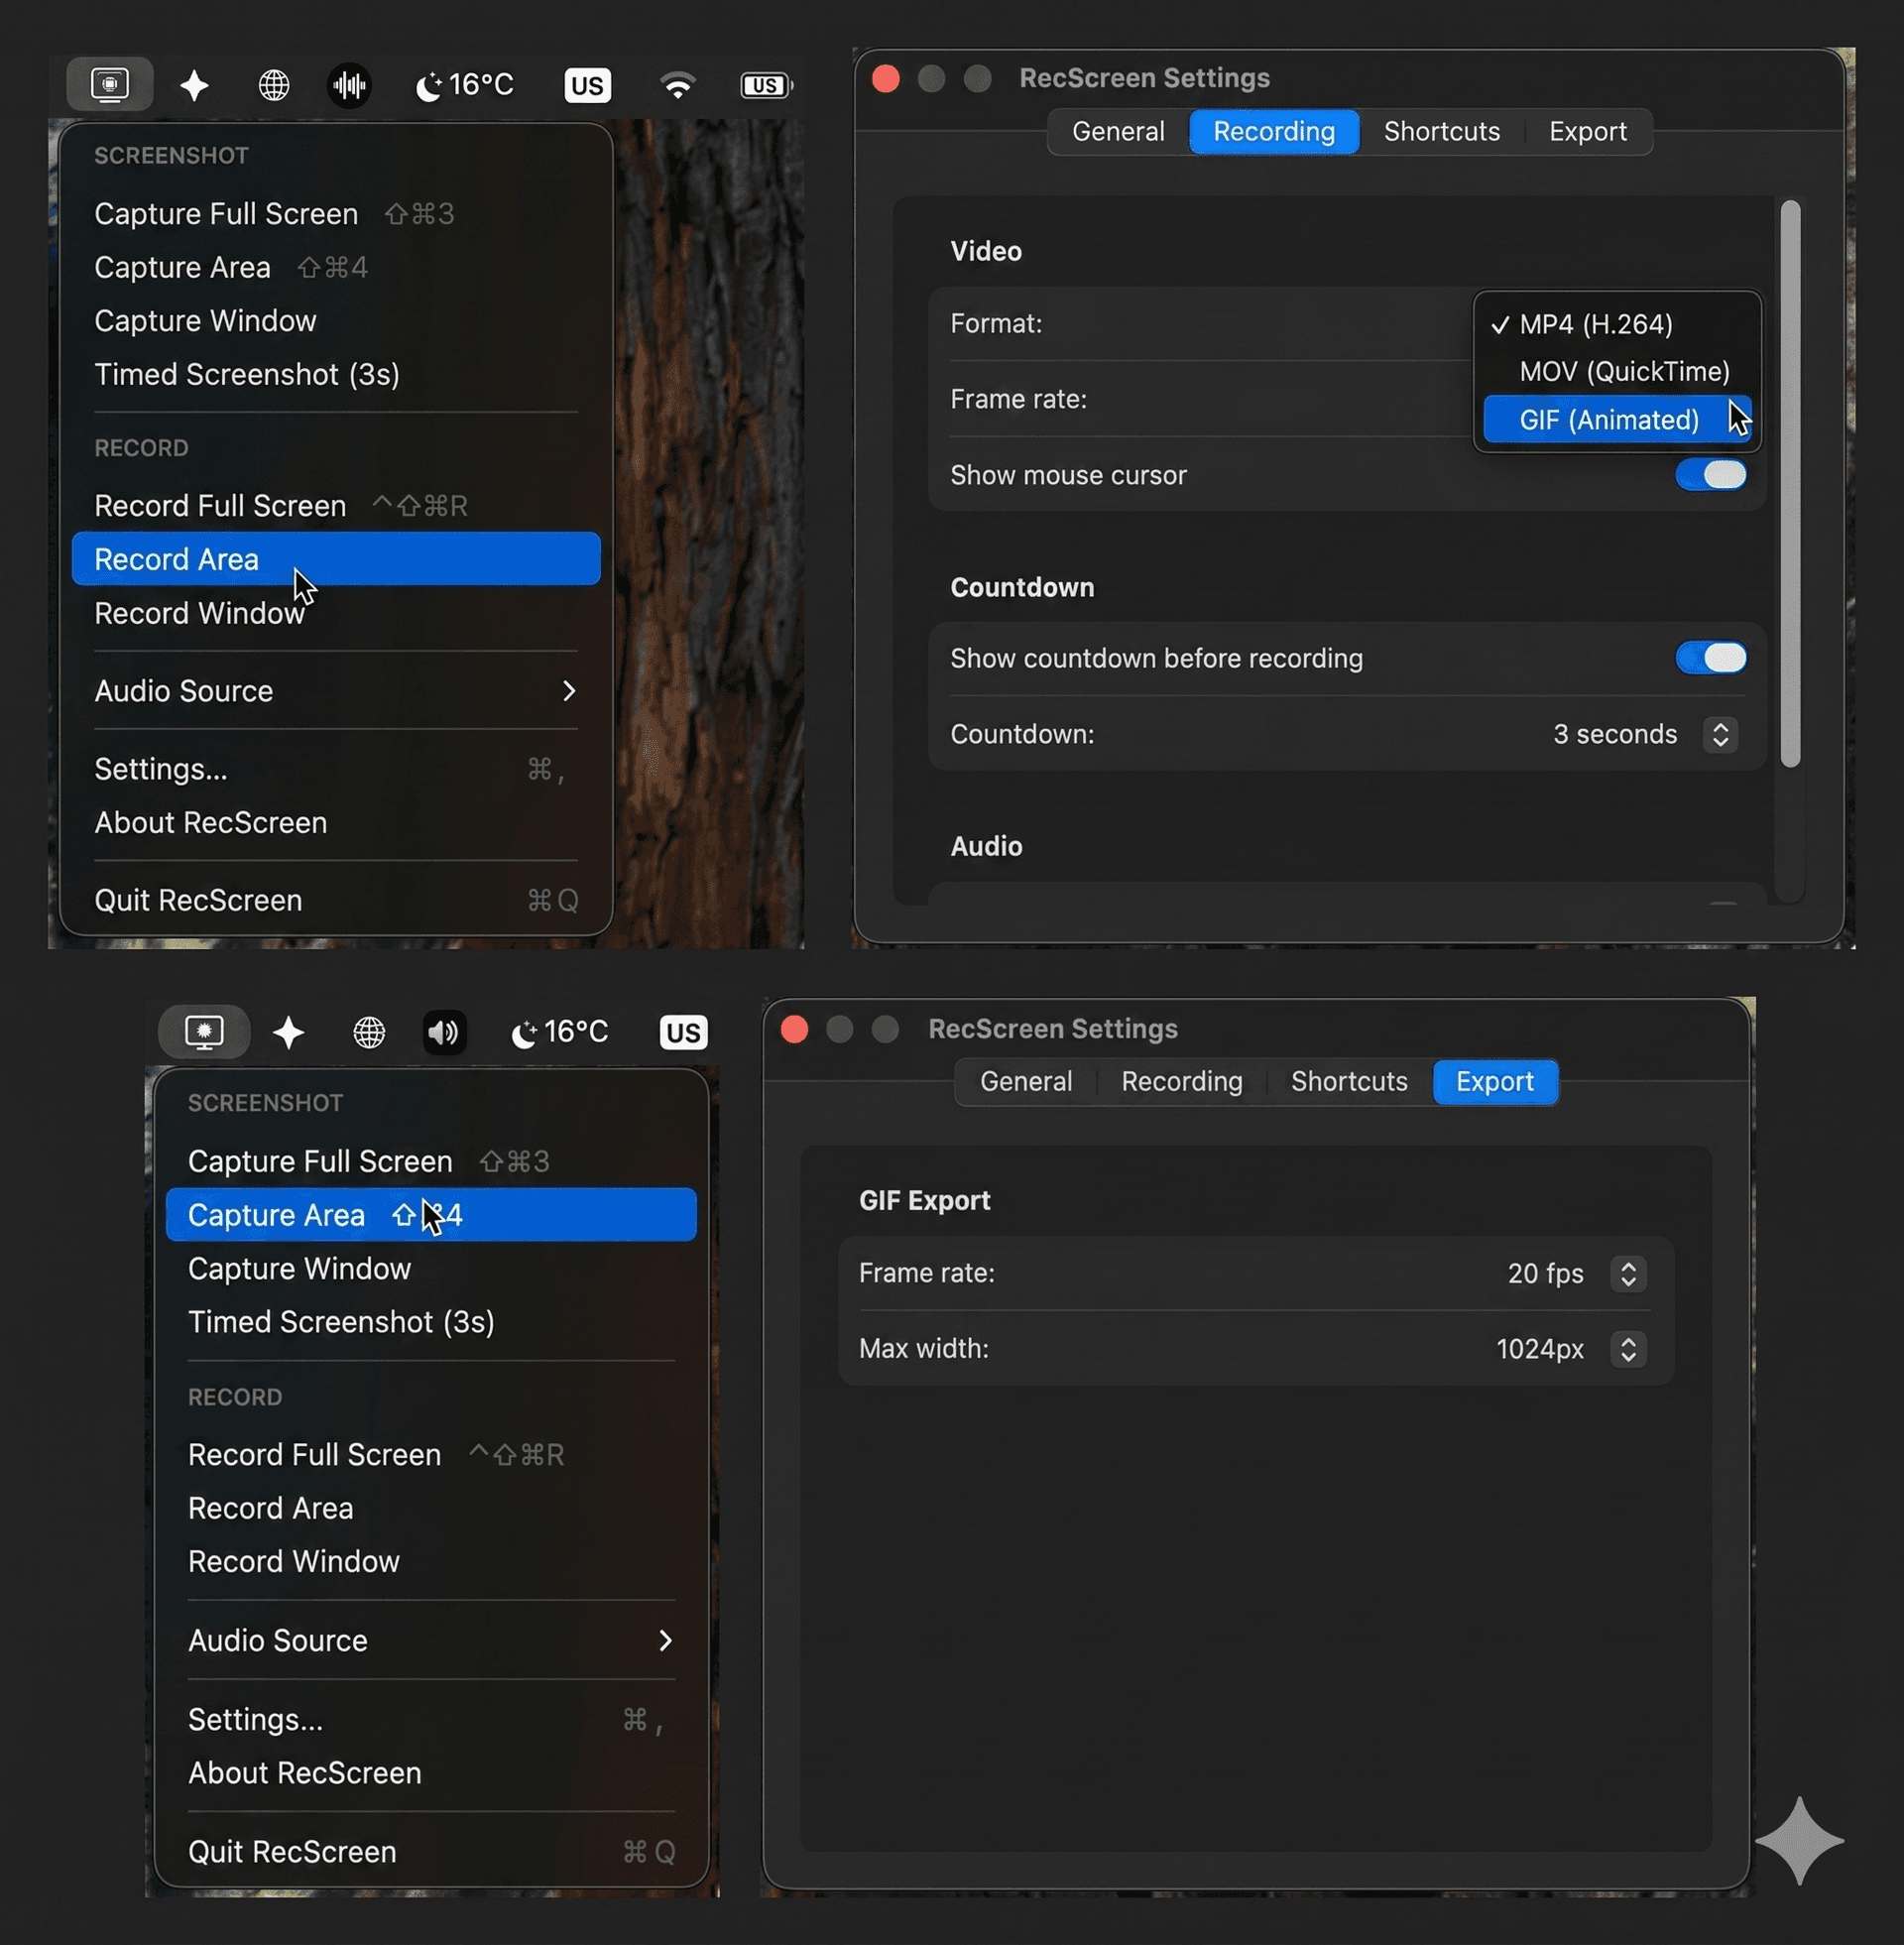Close the top RecScreen Settings window
Image resolution: width=1904 pixels, height=1945 pixels.
point(886,79)
